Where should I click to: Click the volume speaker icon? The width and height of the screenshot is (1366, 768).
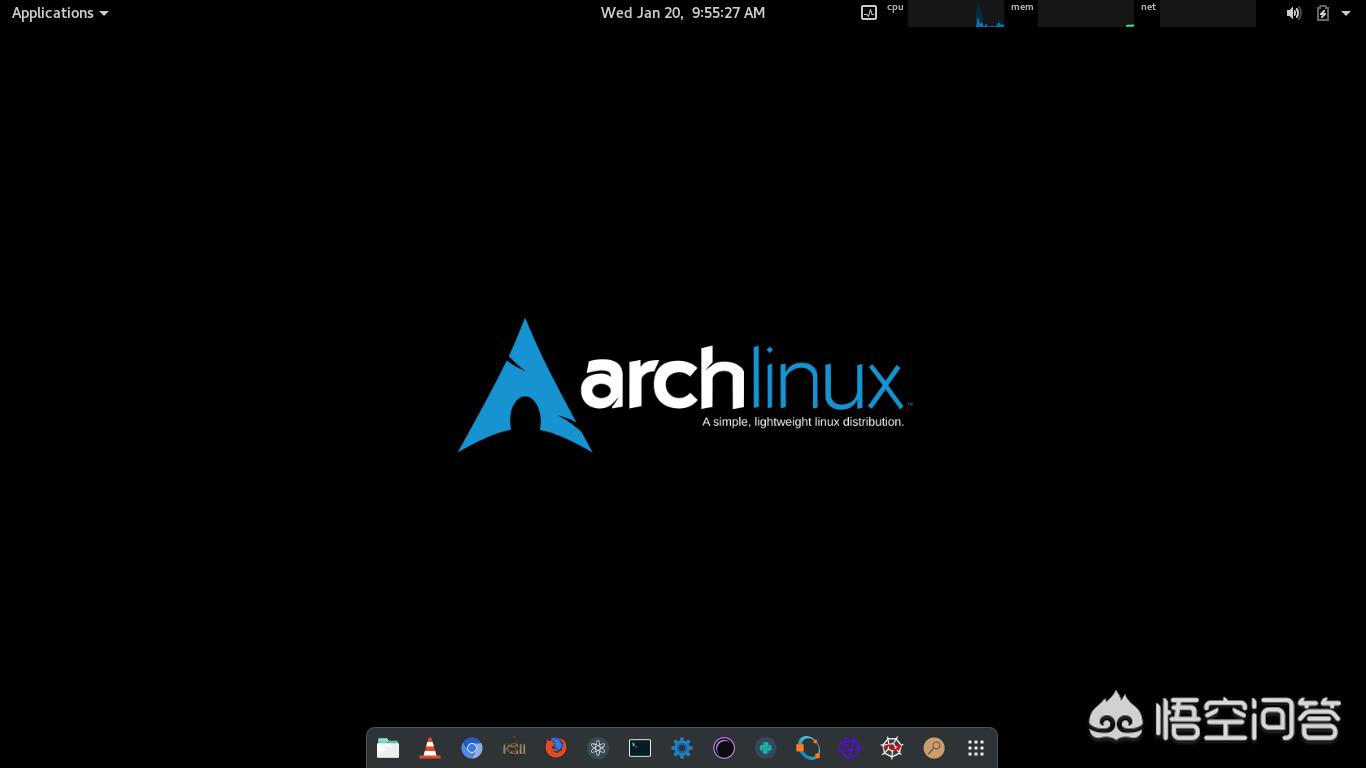pos(1293,13)
